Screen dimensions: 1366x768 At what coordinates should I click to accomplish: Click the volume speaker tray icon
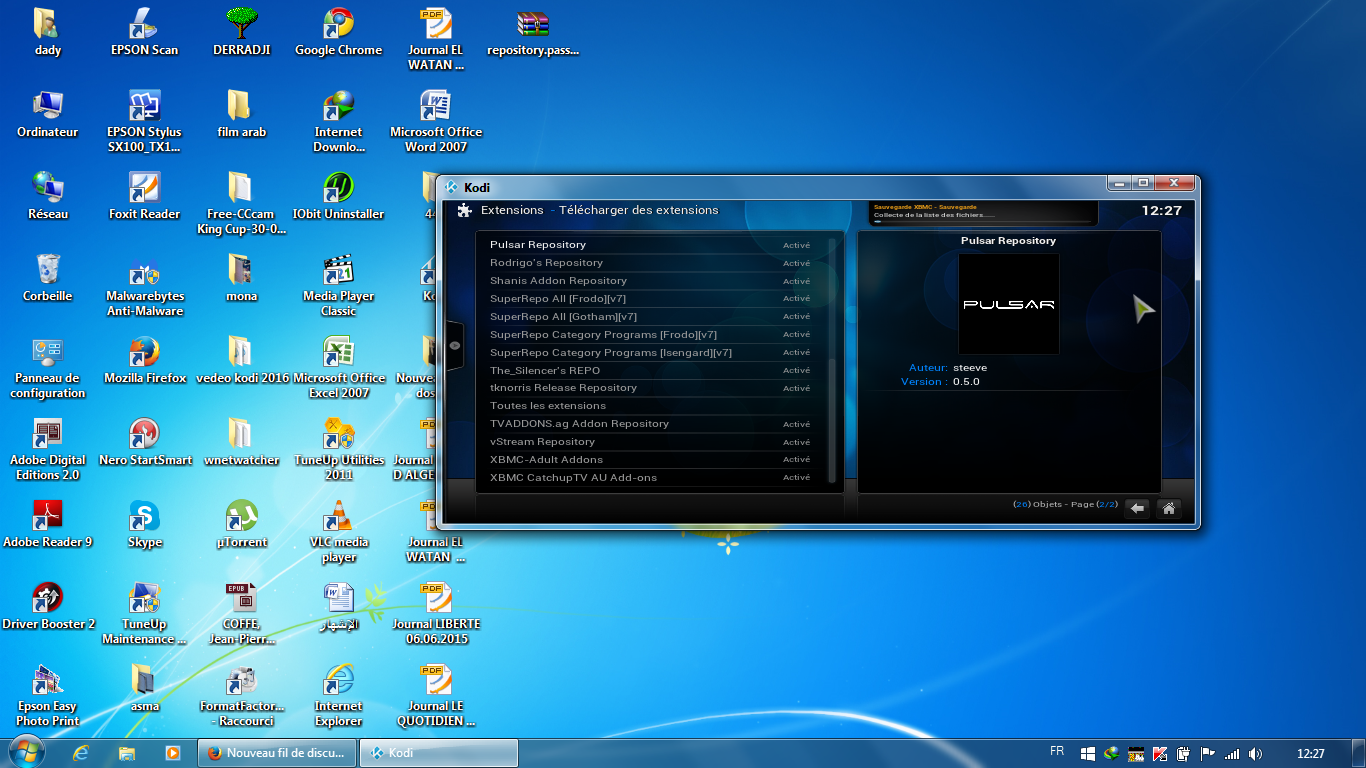pyautogui.click(x=1255, y=754)
